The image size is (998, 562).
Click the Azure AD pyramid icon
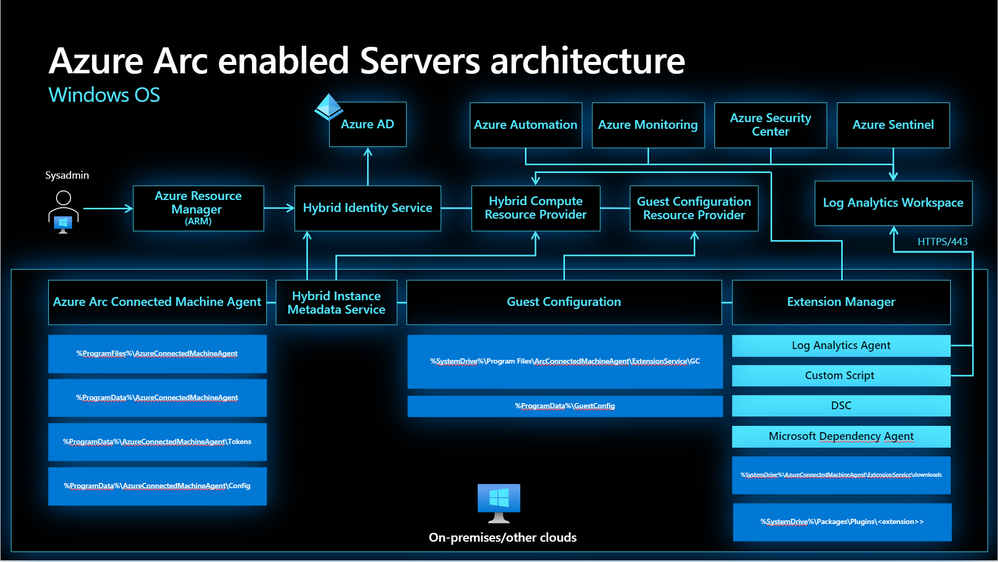point(328,107)
